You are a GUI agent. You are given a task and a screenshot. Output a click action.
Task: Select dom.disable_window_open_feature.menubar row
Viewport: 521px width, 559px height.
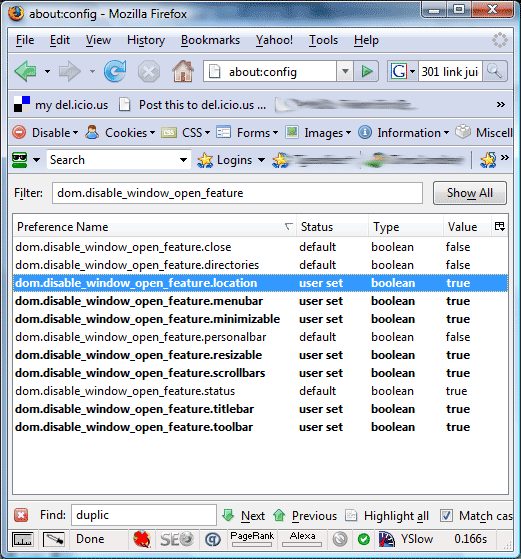coord(260,301)
